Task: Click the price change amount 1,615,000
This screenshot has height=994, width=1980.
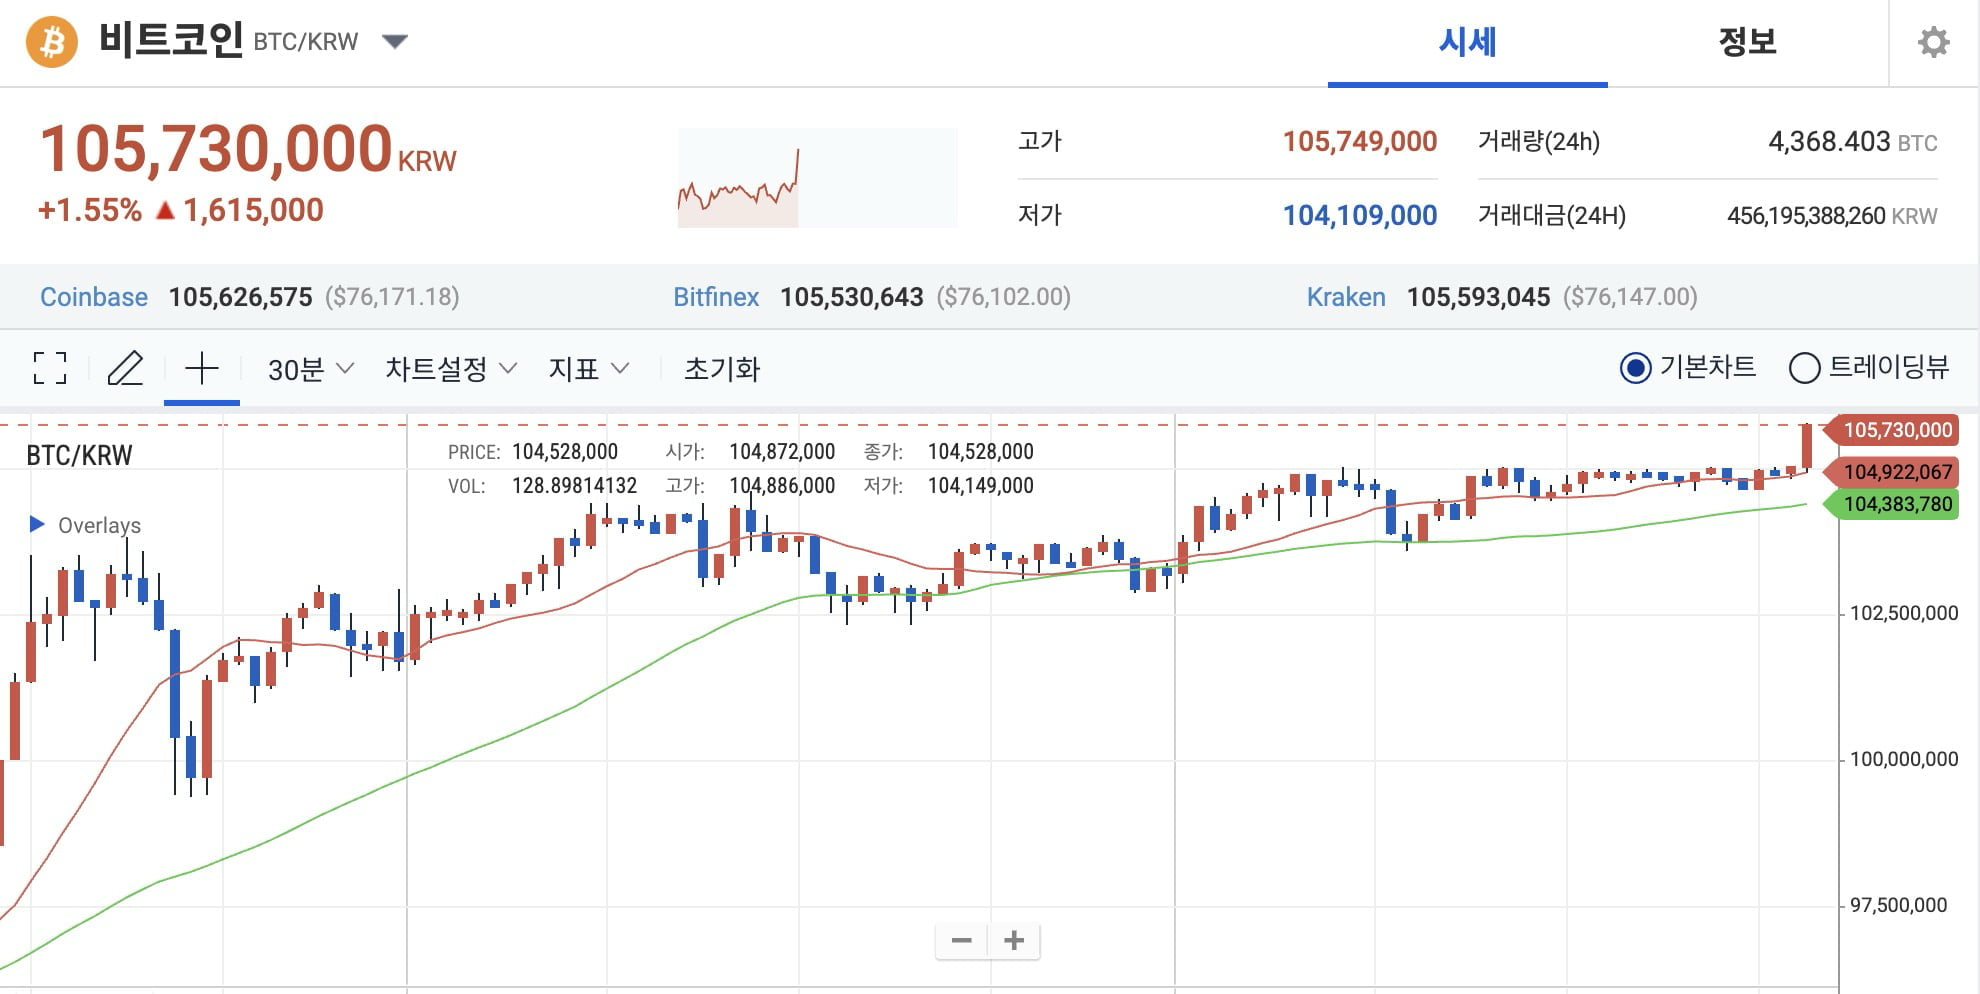Action: pos(253,210)
